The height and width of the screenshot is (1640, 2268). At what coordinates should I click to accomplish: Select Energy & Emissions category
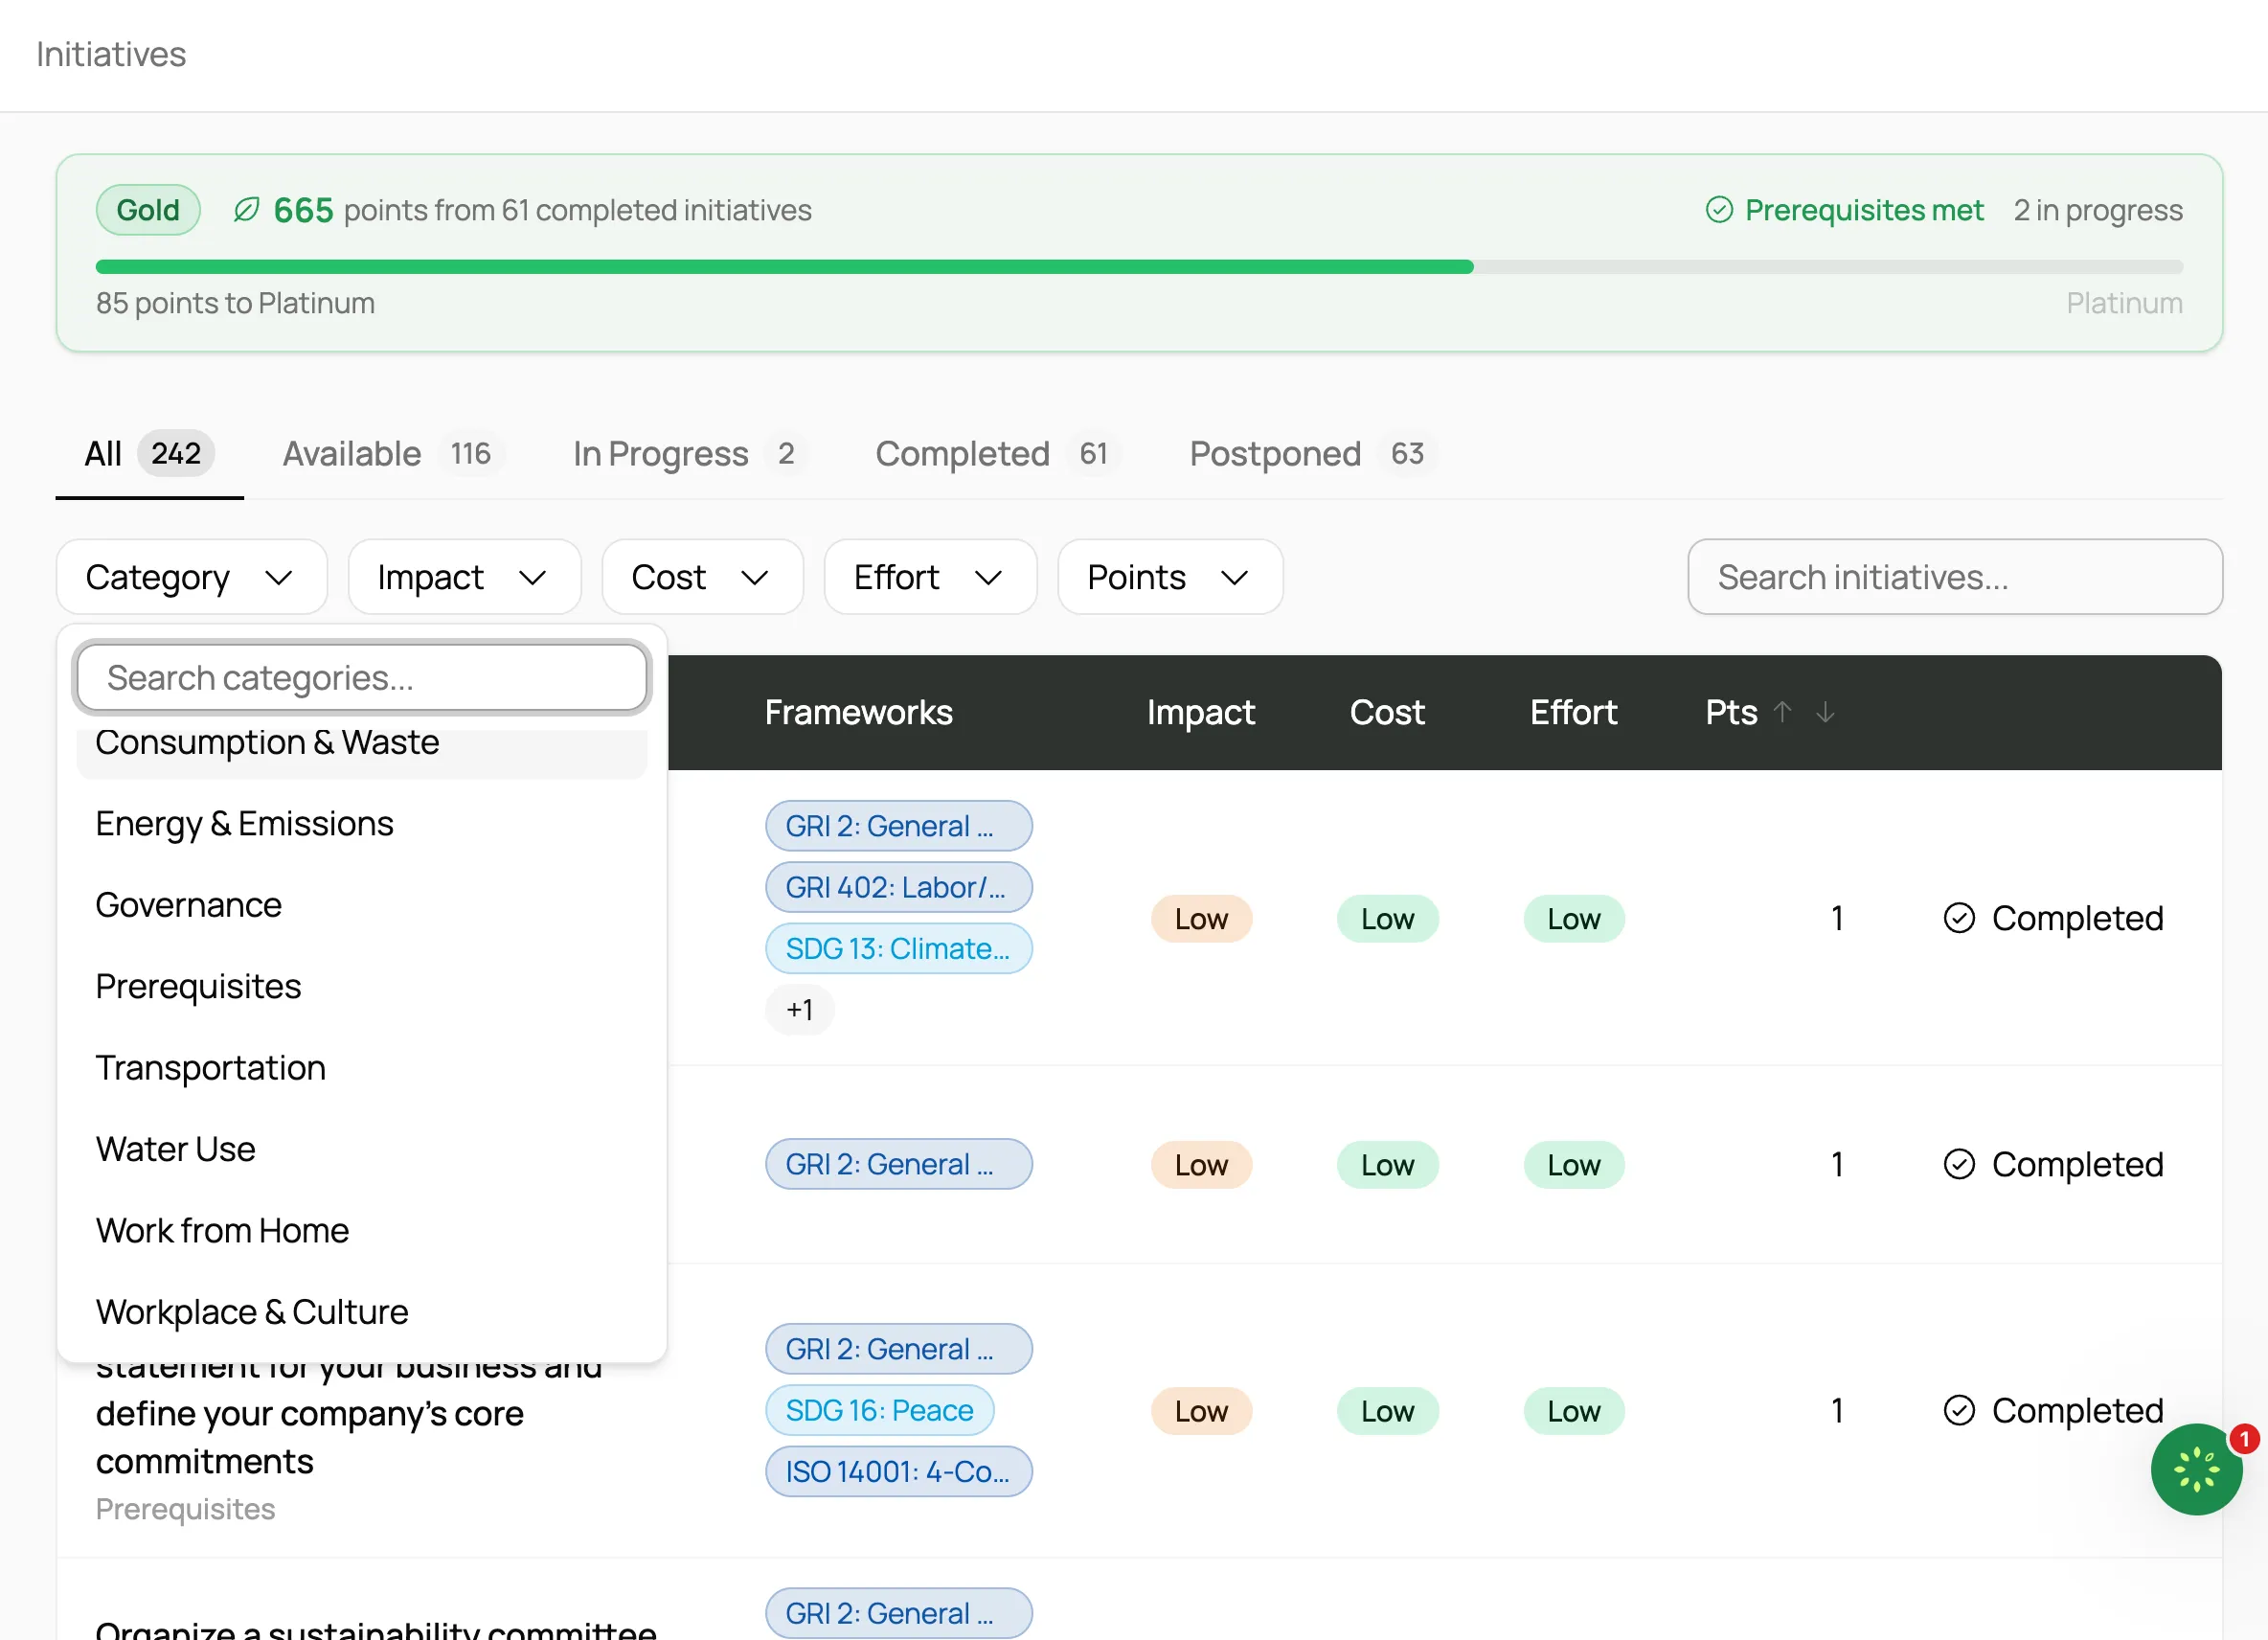coord(362,824)
